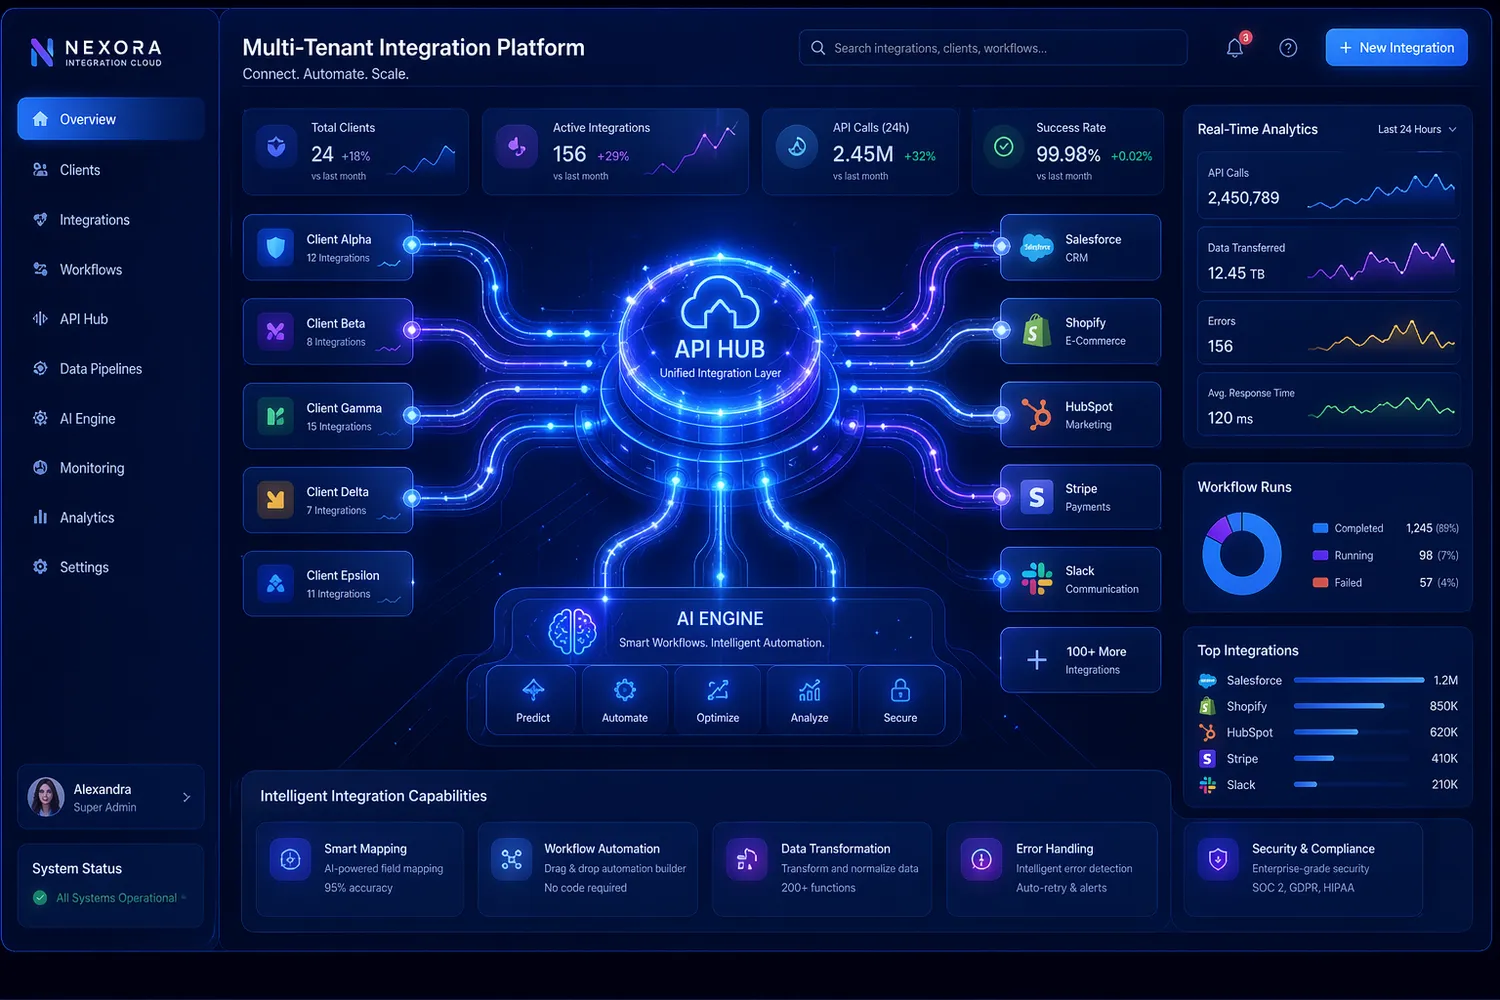Click the Security & Compliance shield icon
The width and height of the screenshot is (1500, 1000).
point(1218,859)
